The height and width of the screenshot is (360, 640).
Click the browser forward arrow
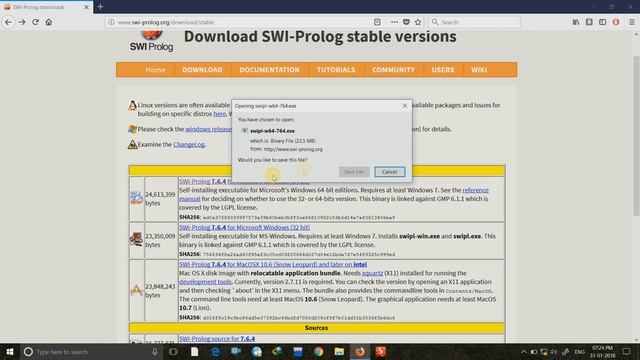(x=22, y=22)
